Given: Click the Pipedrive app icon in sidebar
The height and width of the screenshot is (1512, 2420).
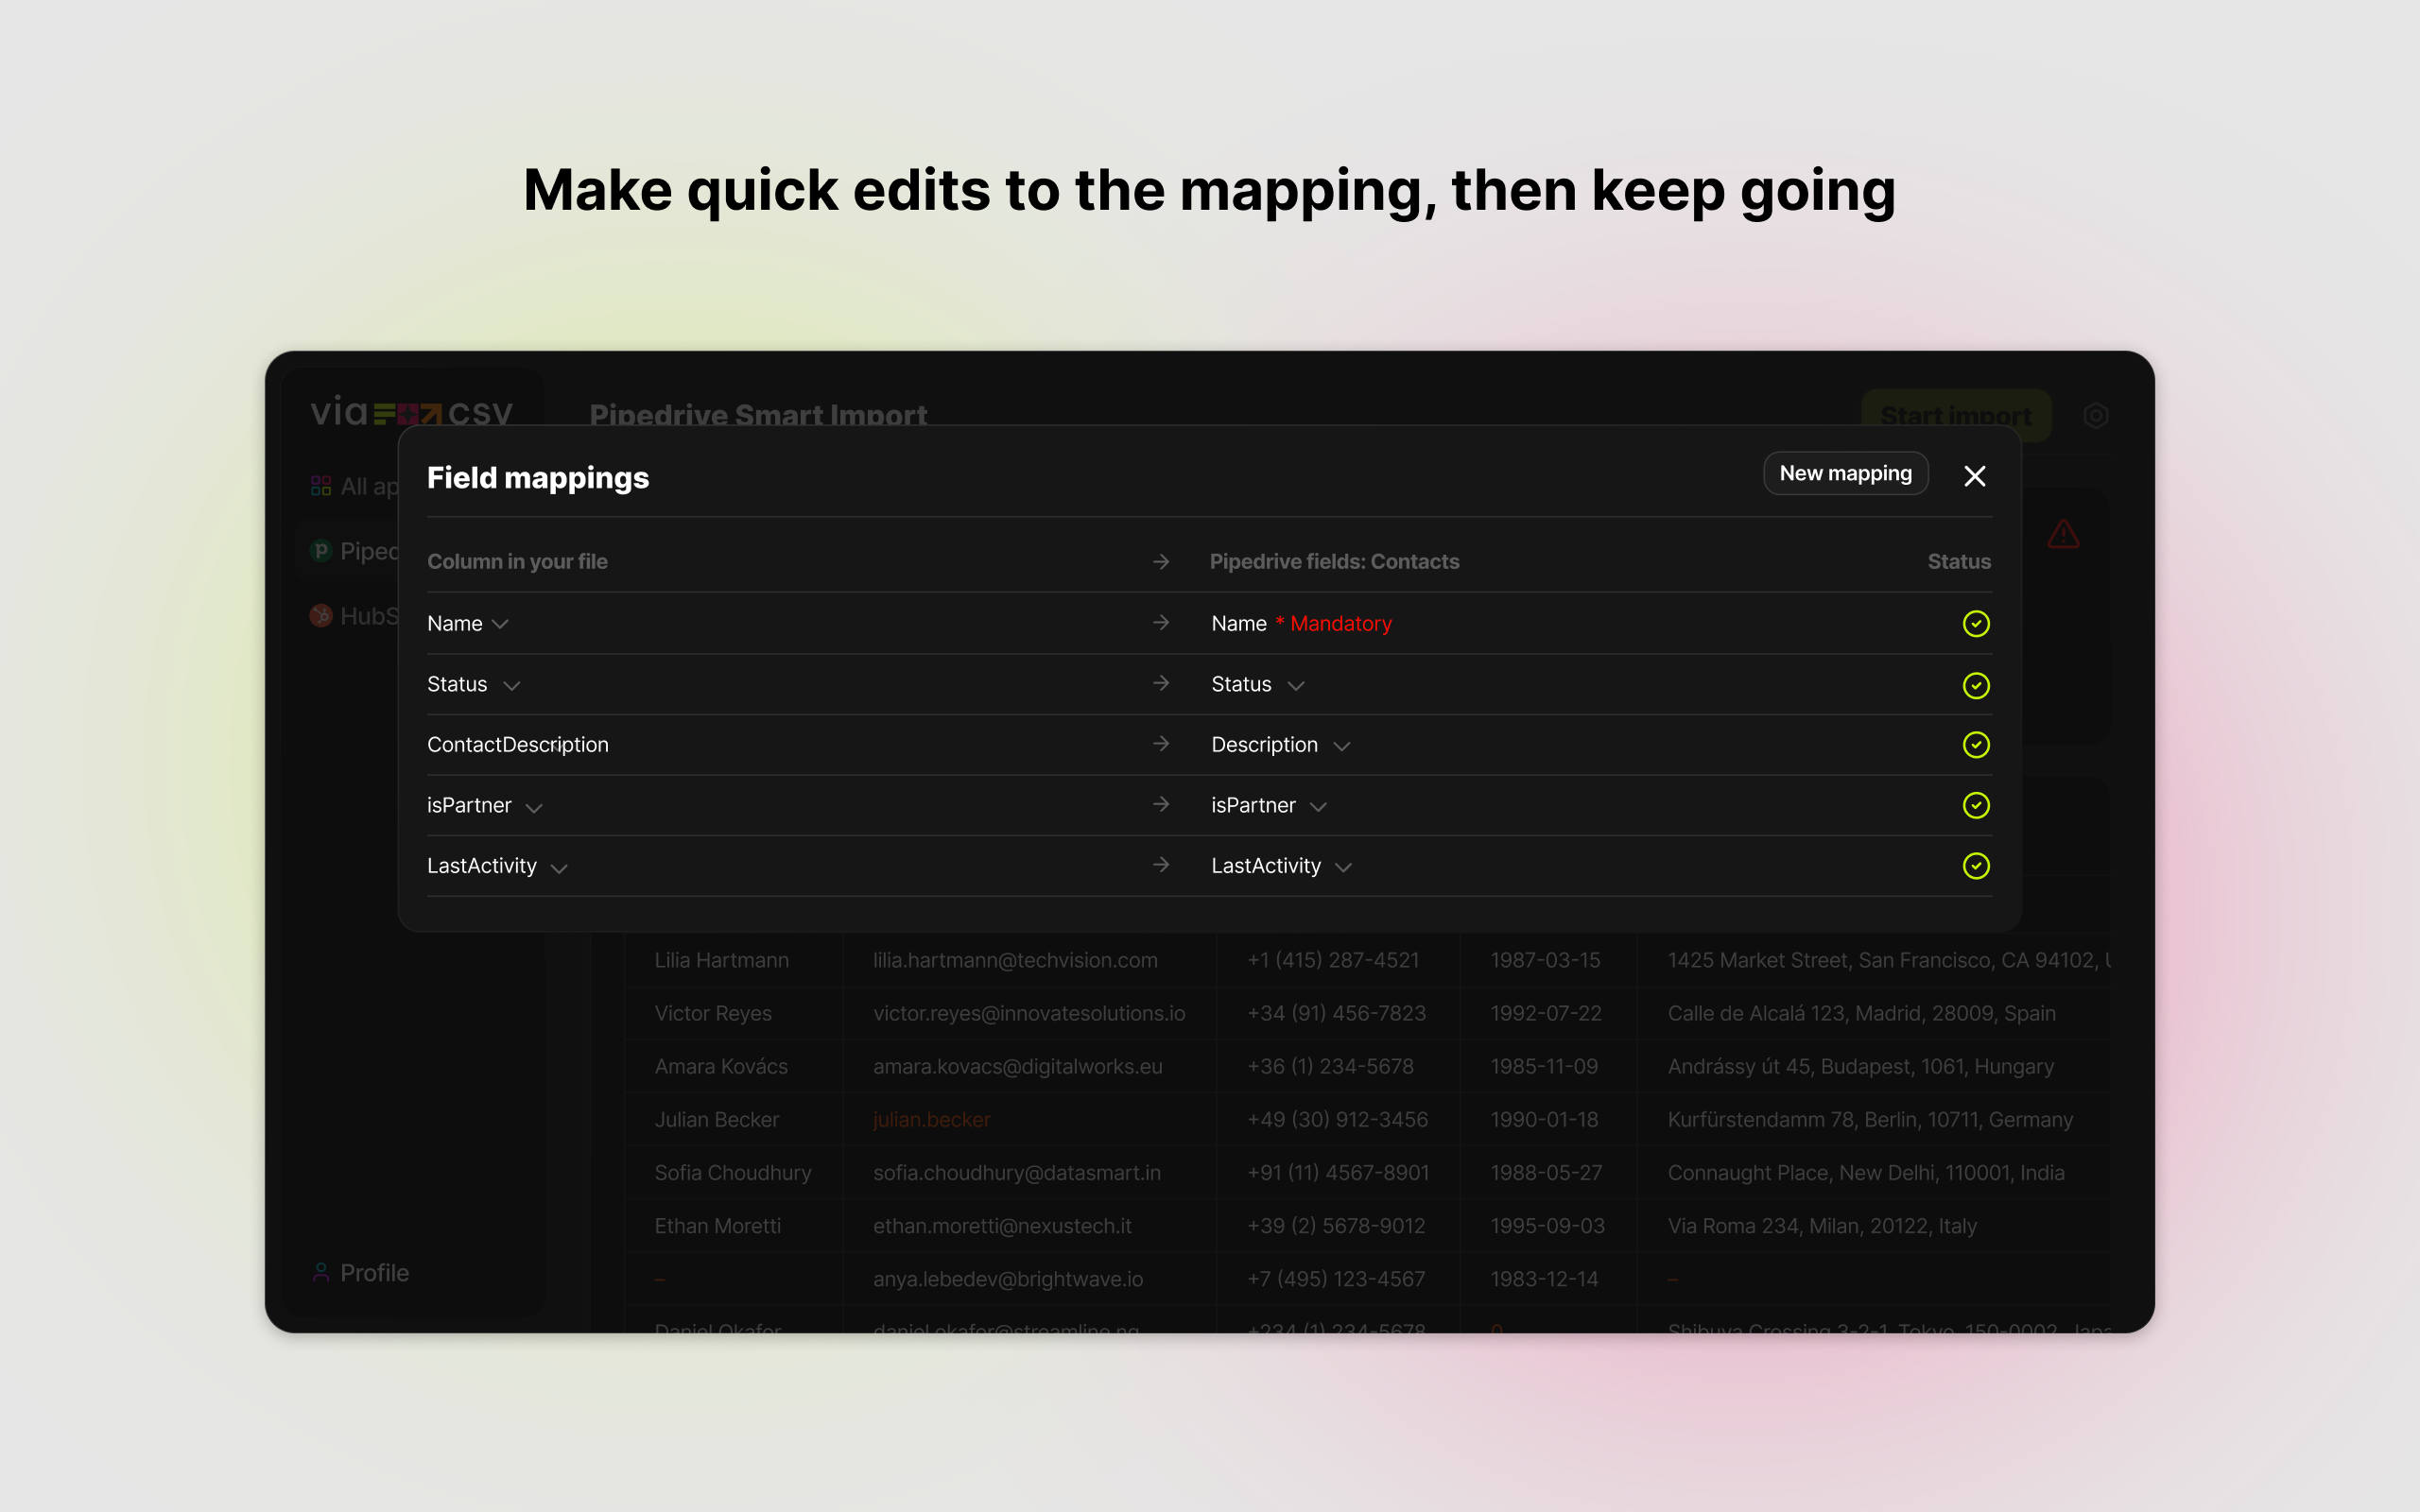Looking at the screenshot, I should point(321,550).
